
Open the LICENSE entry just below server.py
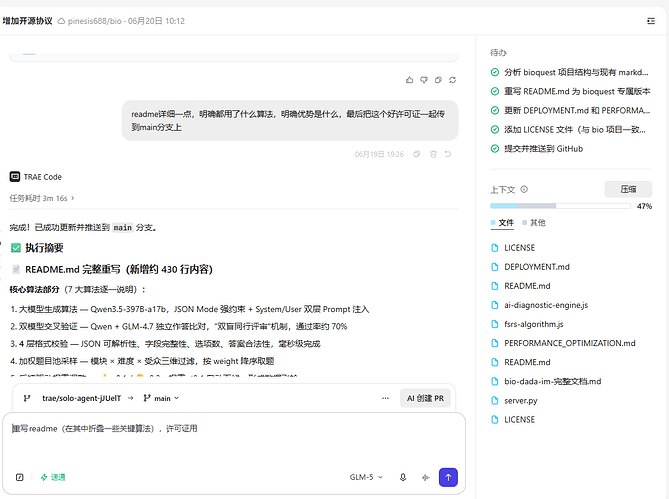click(x=519, y=420)
